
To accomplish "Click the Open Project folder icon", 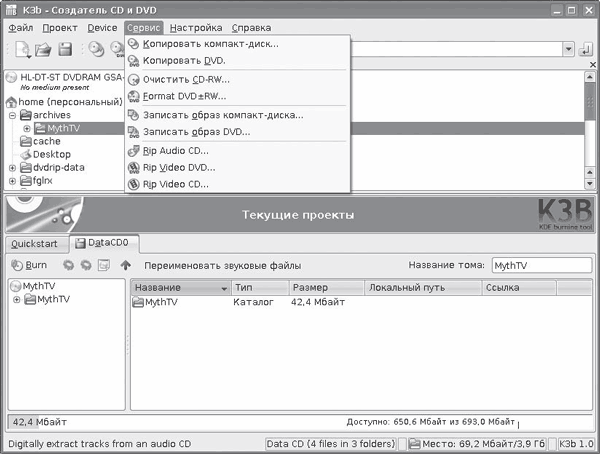I will pyautogui.click(x=43, y=49).
